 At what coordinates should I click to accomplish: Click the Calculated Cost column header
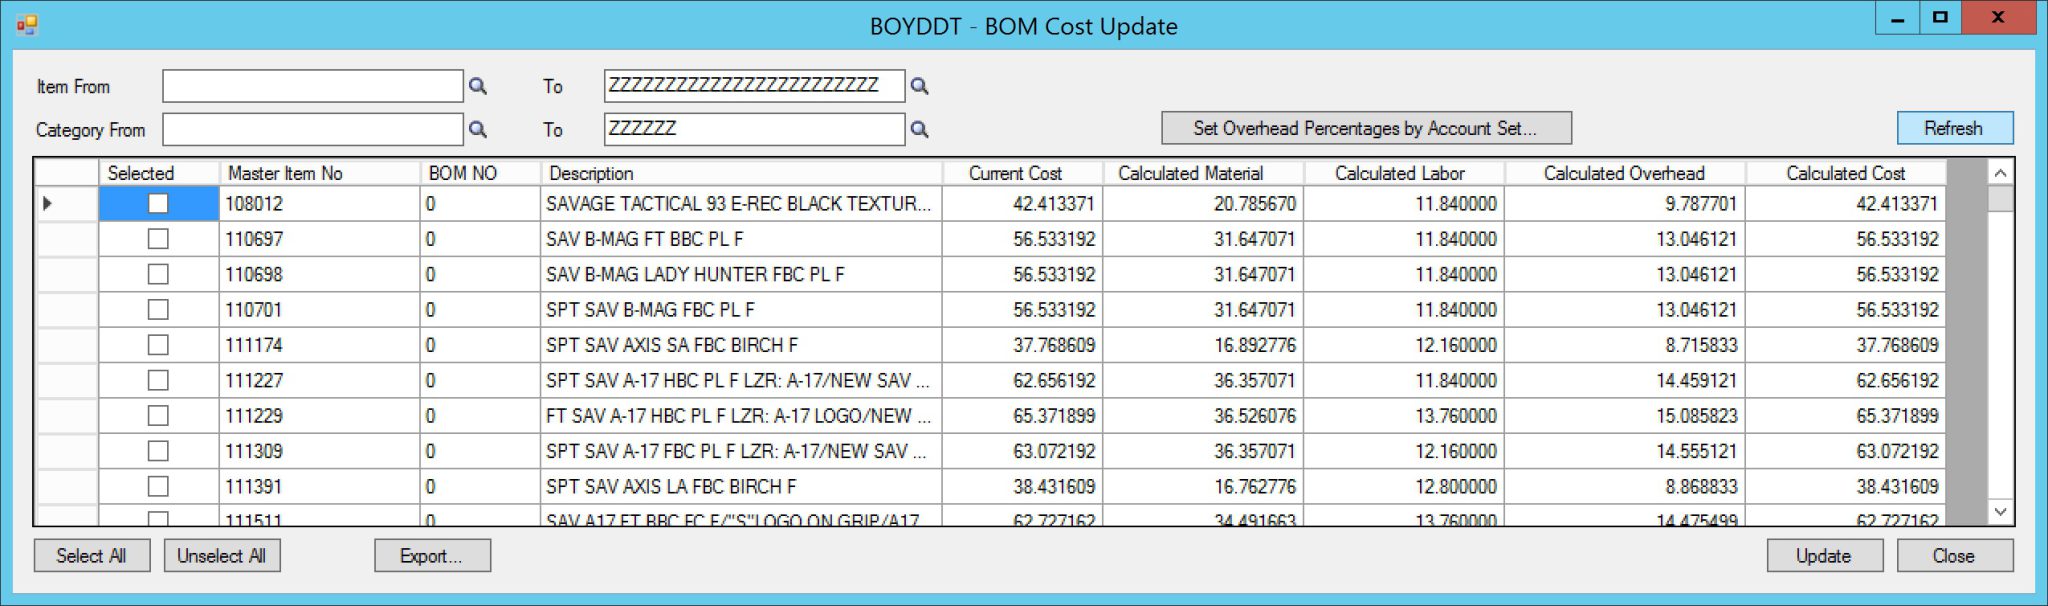1844,172
